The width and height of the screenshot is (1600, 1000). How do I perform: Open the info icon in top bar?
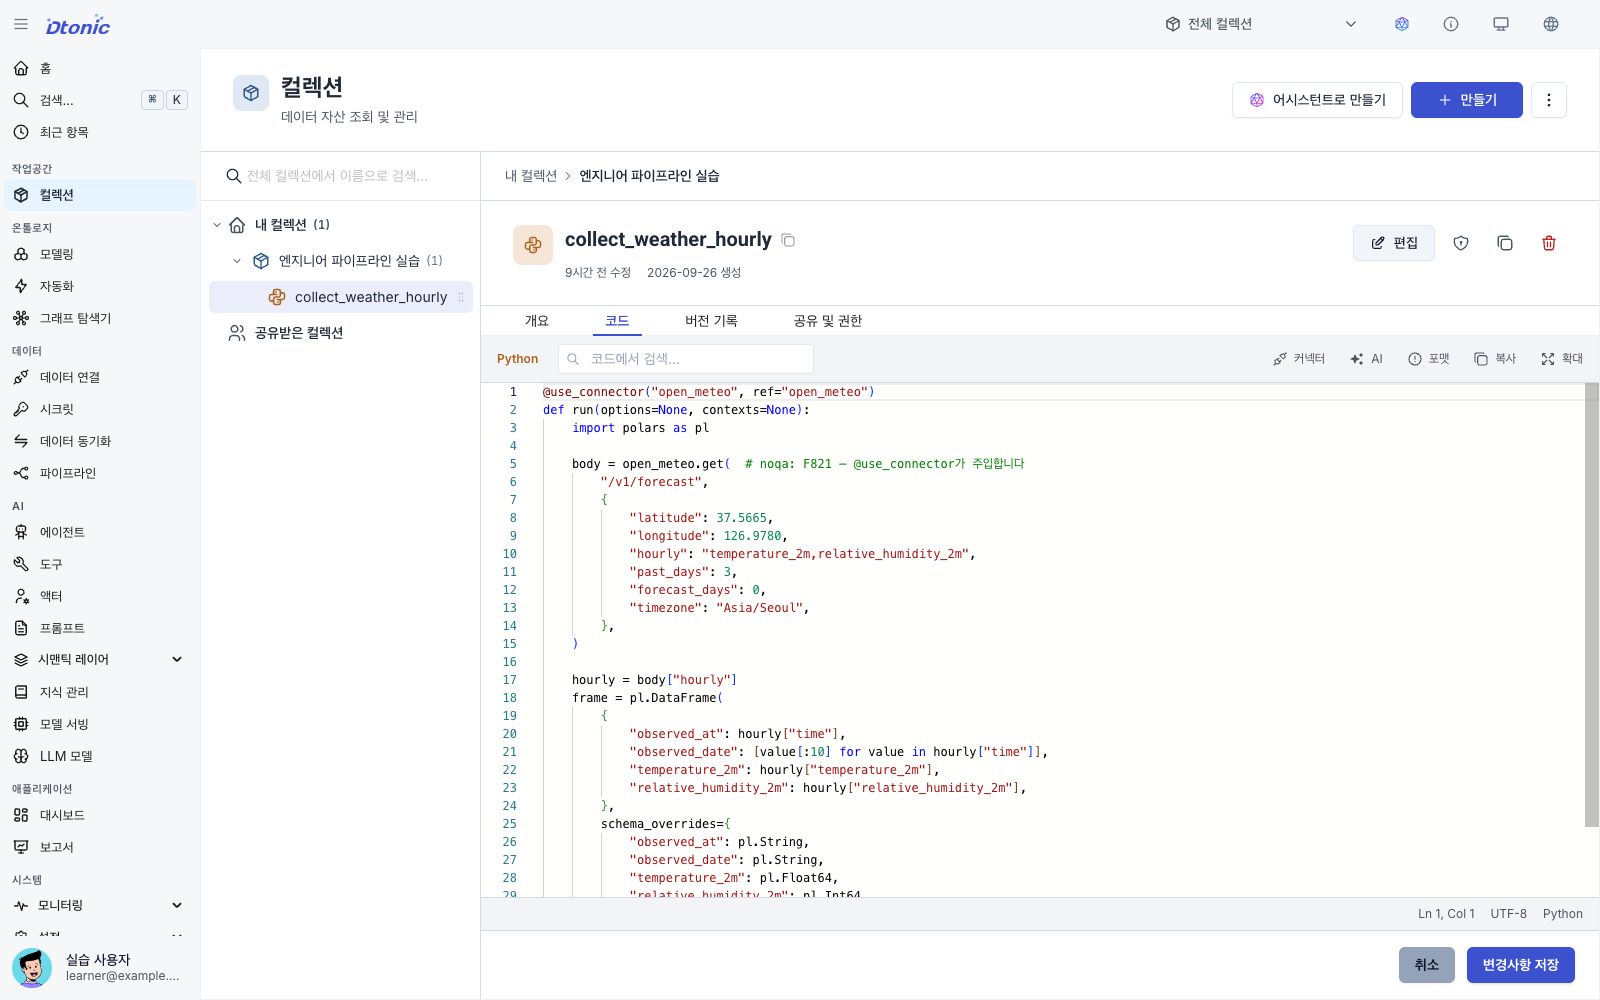coord(1451,24)
